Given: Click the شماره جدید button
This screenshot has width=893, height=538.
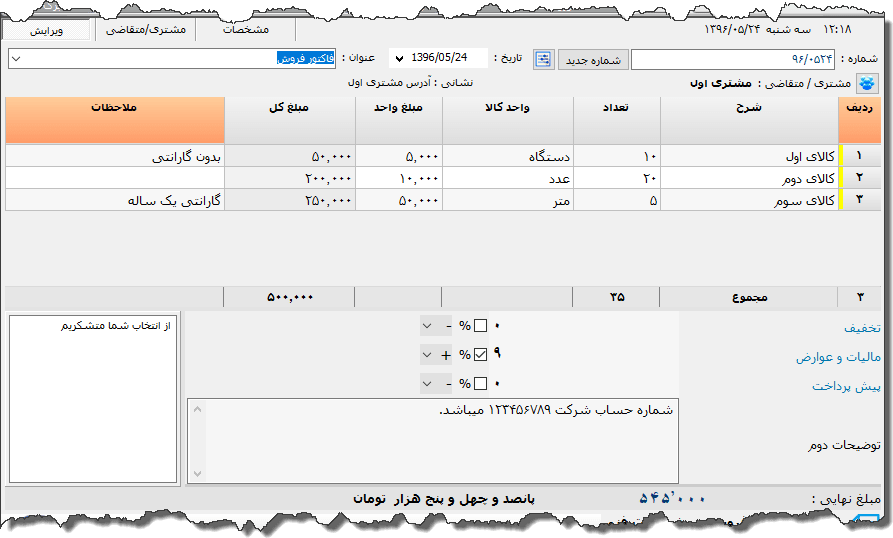Looking at the screenshot, I should (x=592, y=59).
